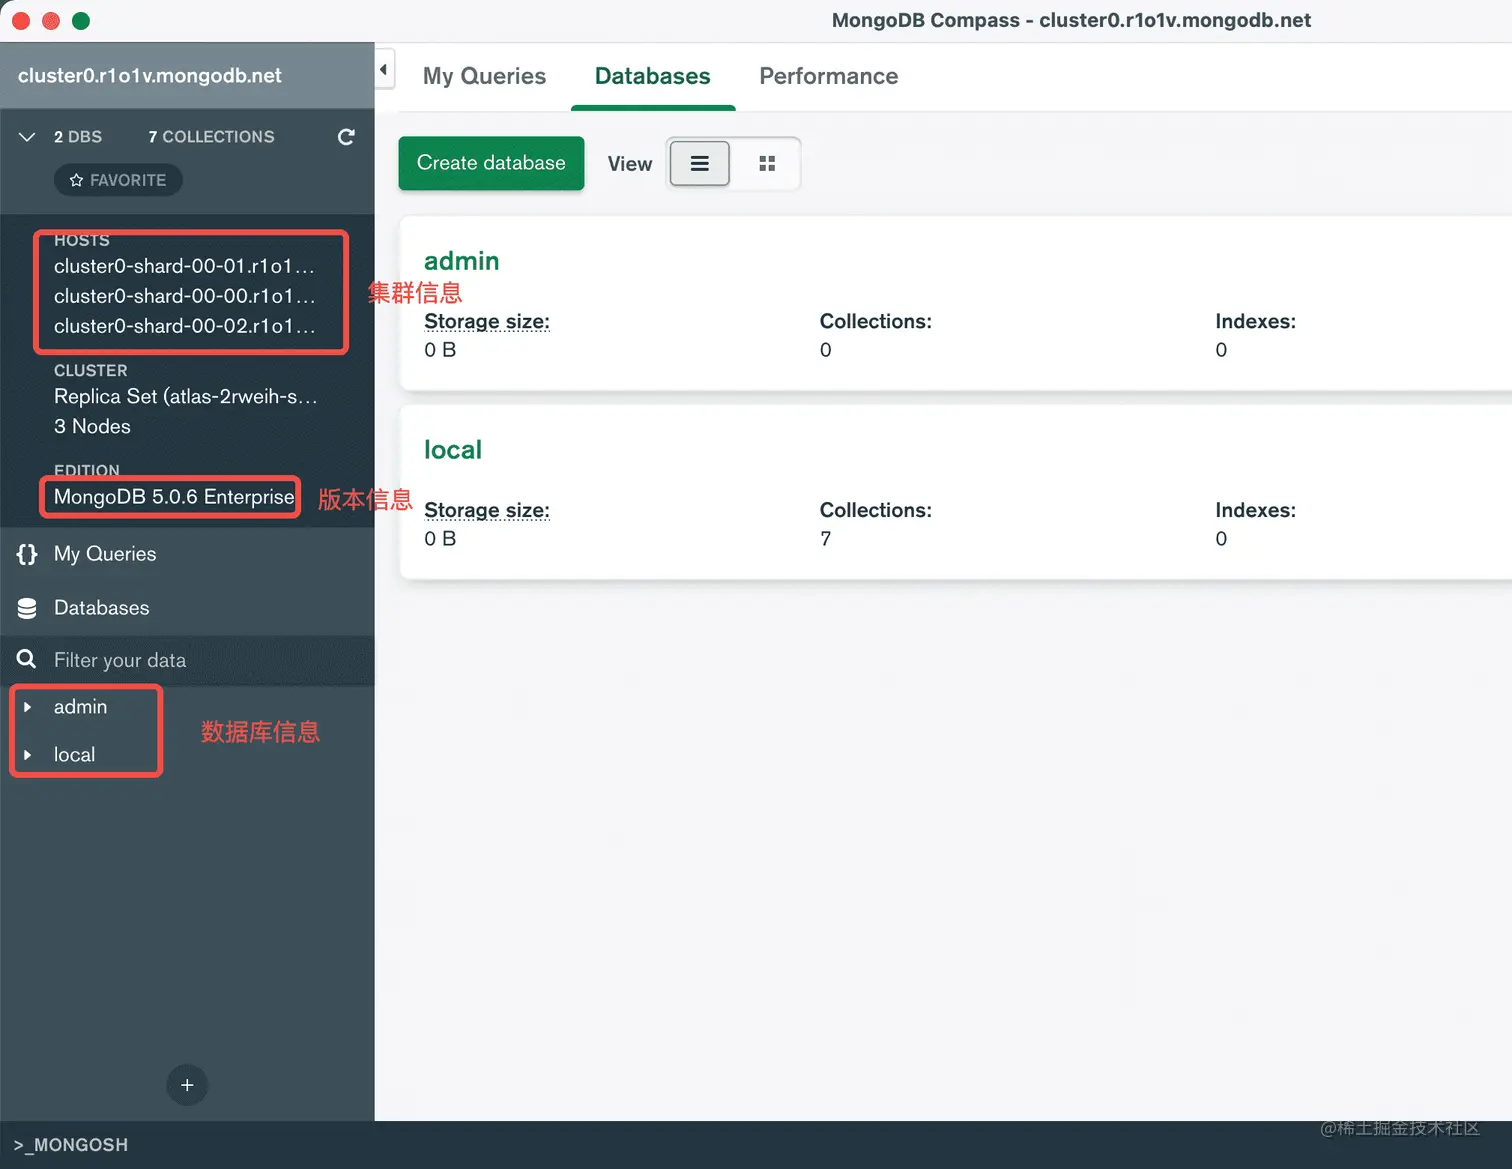Click the Databases stack icon in sidebar
This screenshot has height=1169, width=1512.
[27, 608]
